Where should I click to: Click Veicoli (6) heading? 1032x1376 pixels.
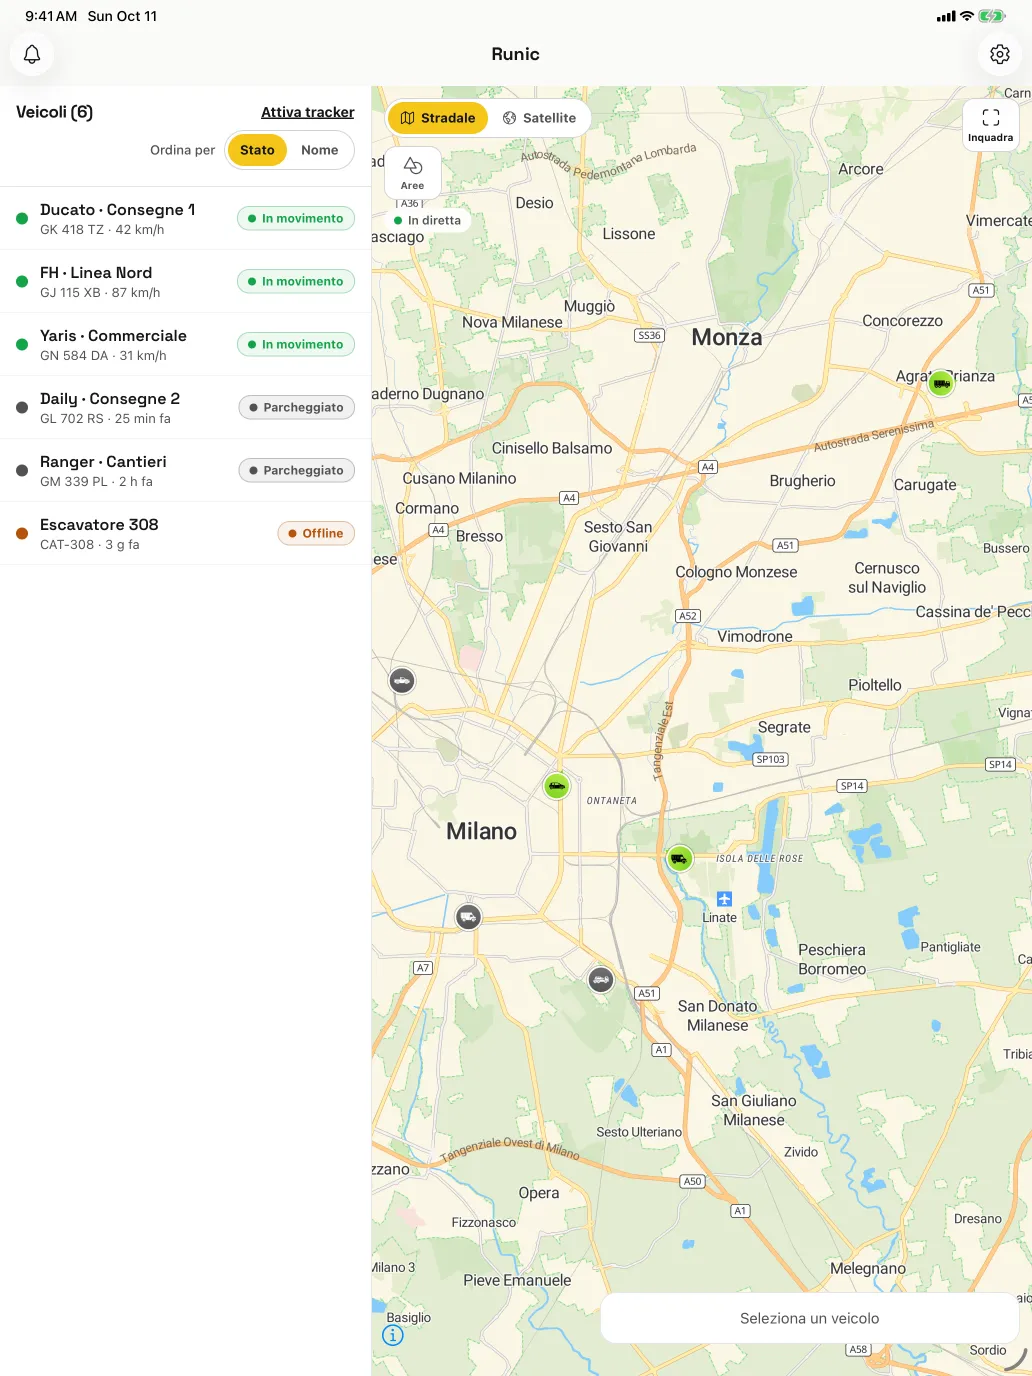click(x=55, y=112)
